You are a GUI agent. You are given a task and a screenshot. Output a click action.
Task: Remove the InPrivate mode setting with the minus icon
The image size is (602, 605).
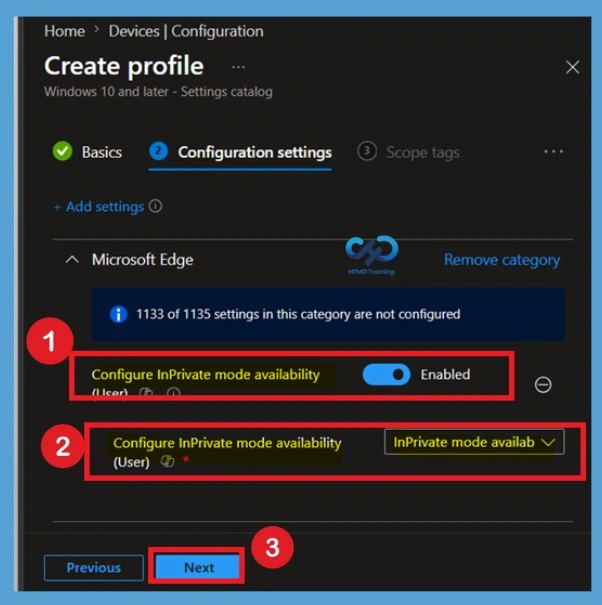point(543,385)
